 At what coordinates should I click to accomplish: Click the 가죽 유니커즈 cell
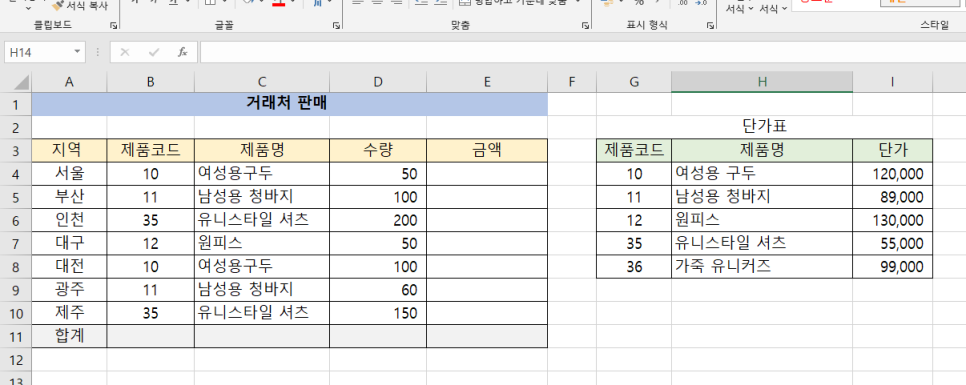762,267
